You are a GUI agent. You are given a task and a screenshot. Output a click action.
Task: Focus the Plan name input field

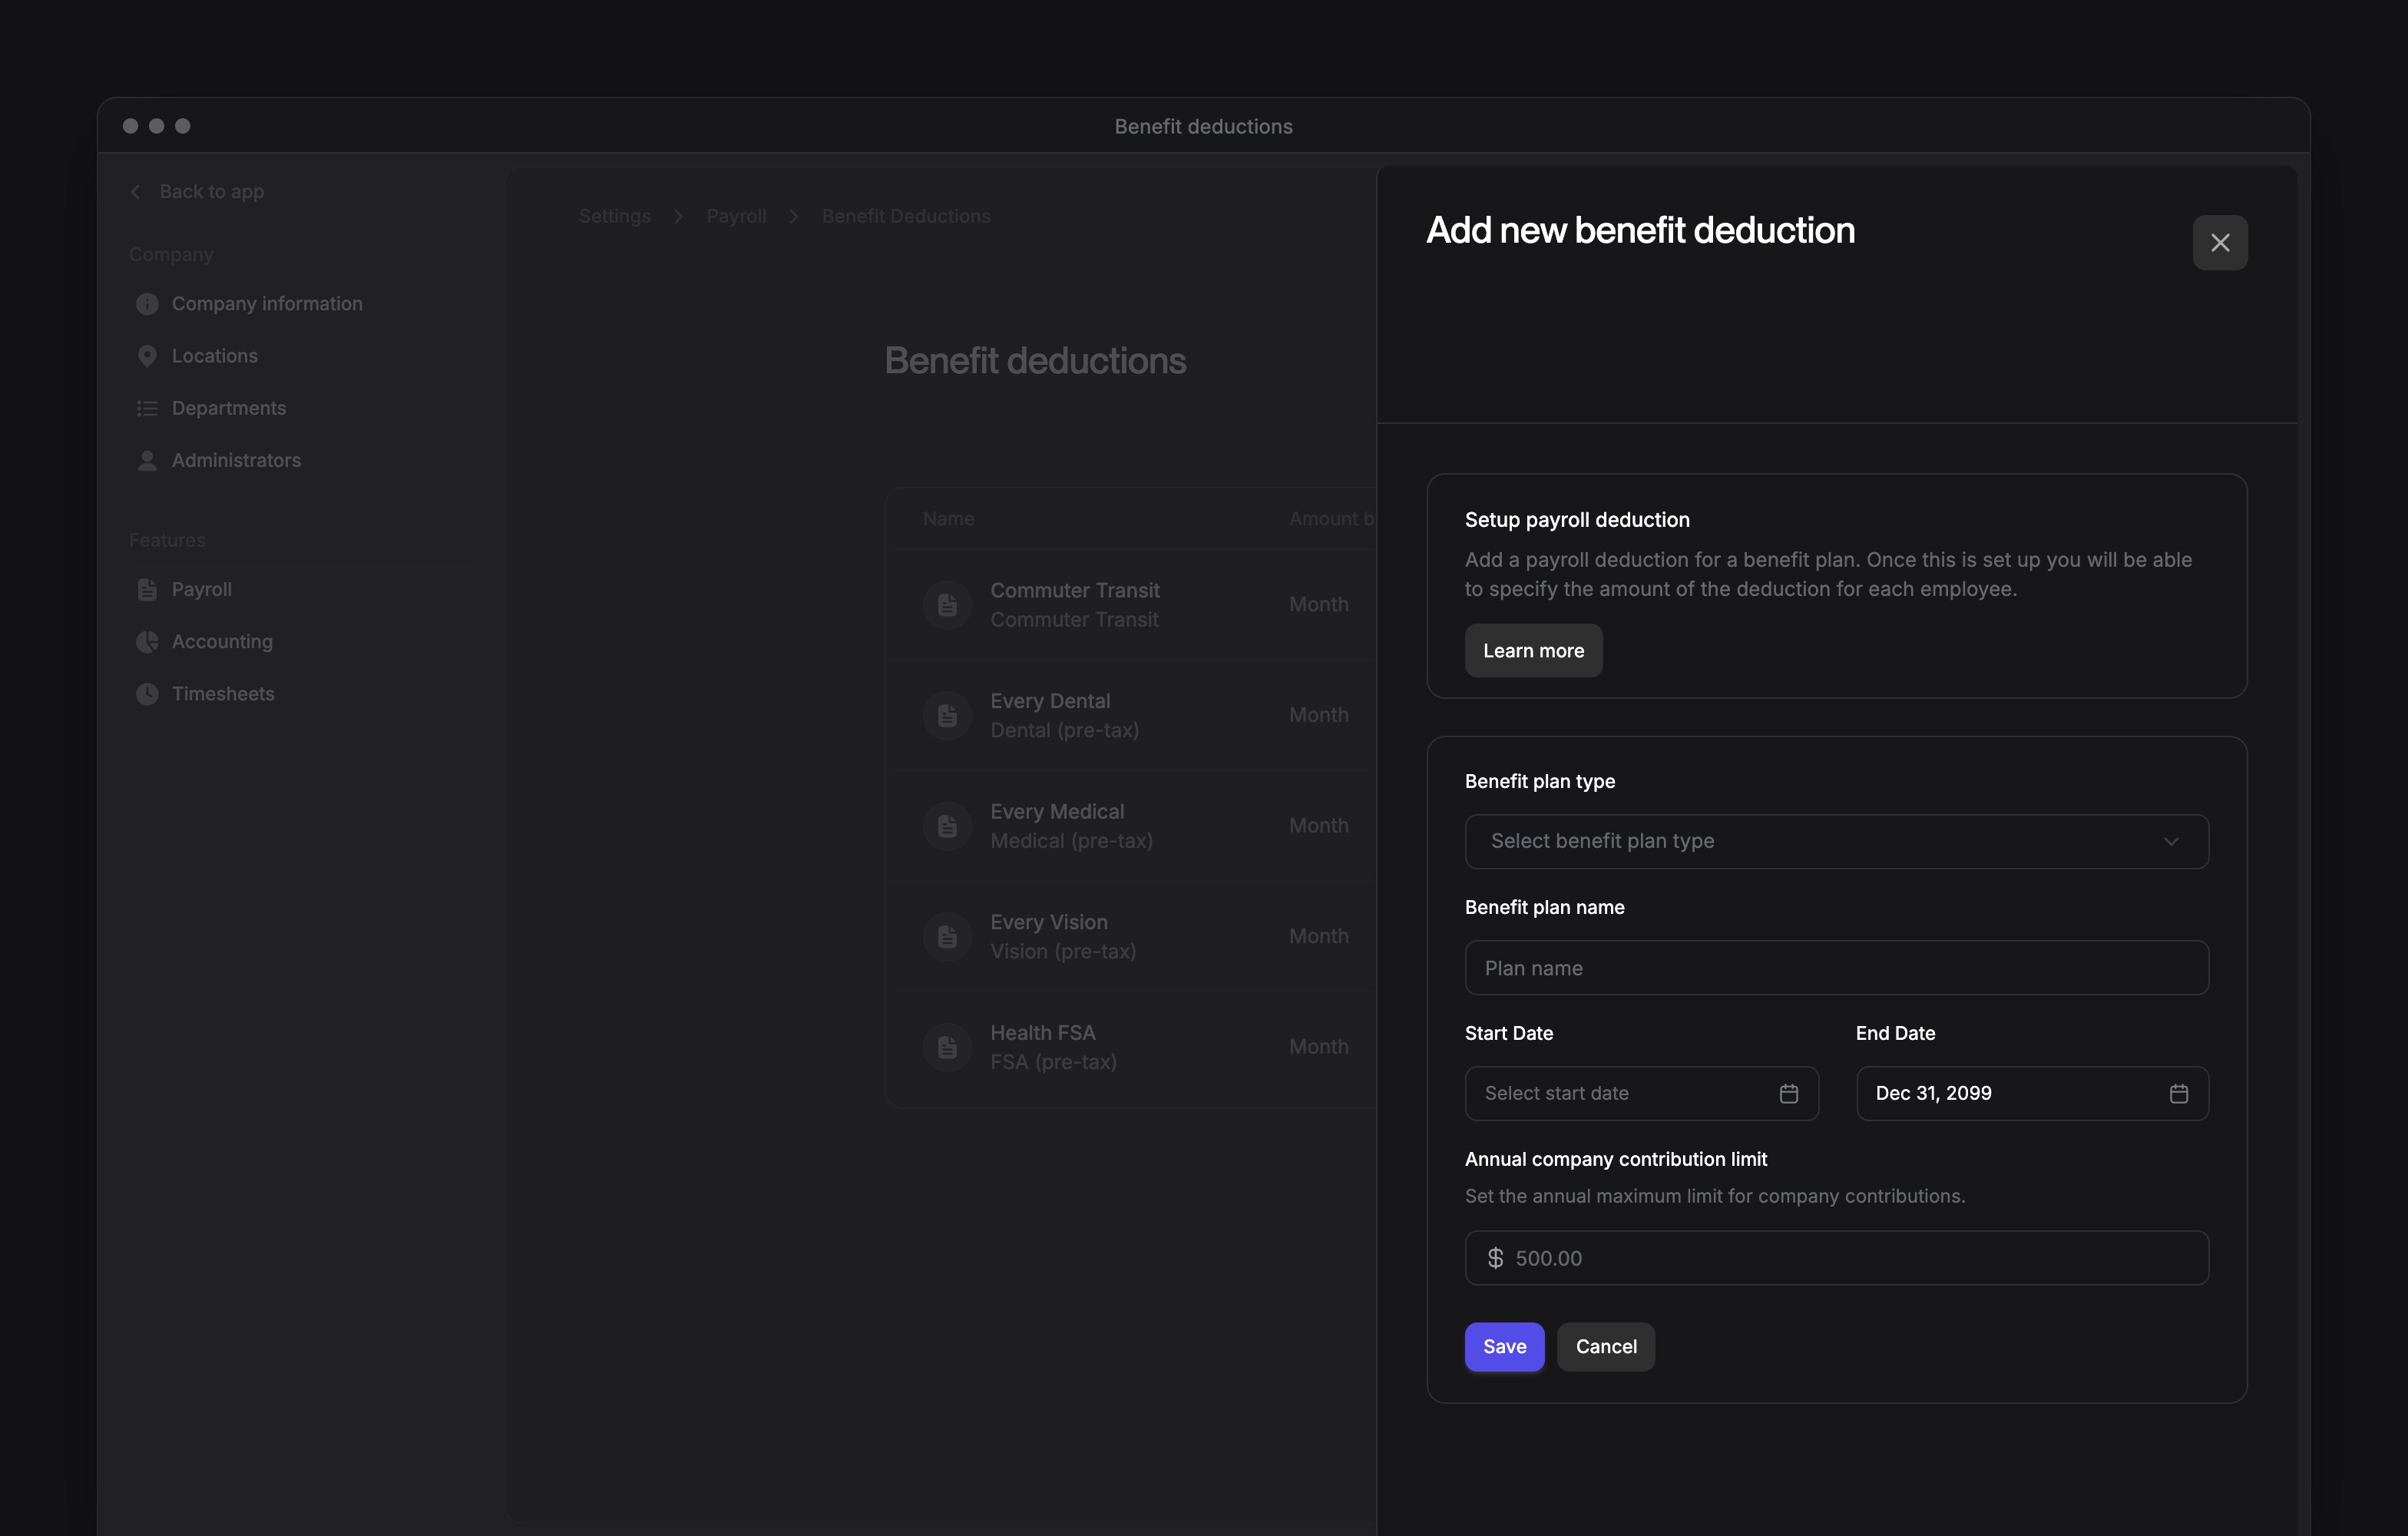pyautogui.click(x=1836, y=967)
